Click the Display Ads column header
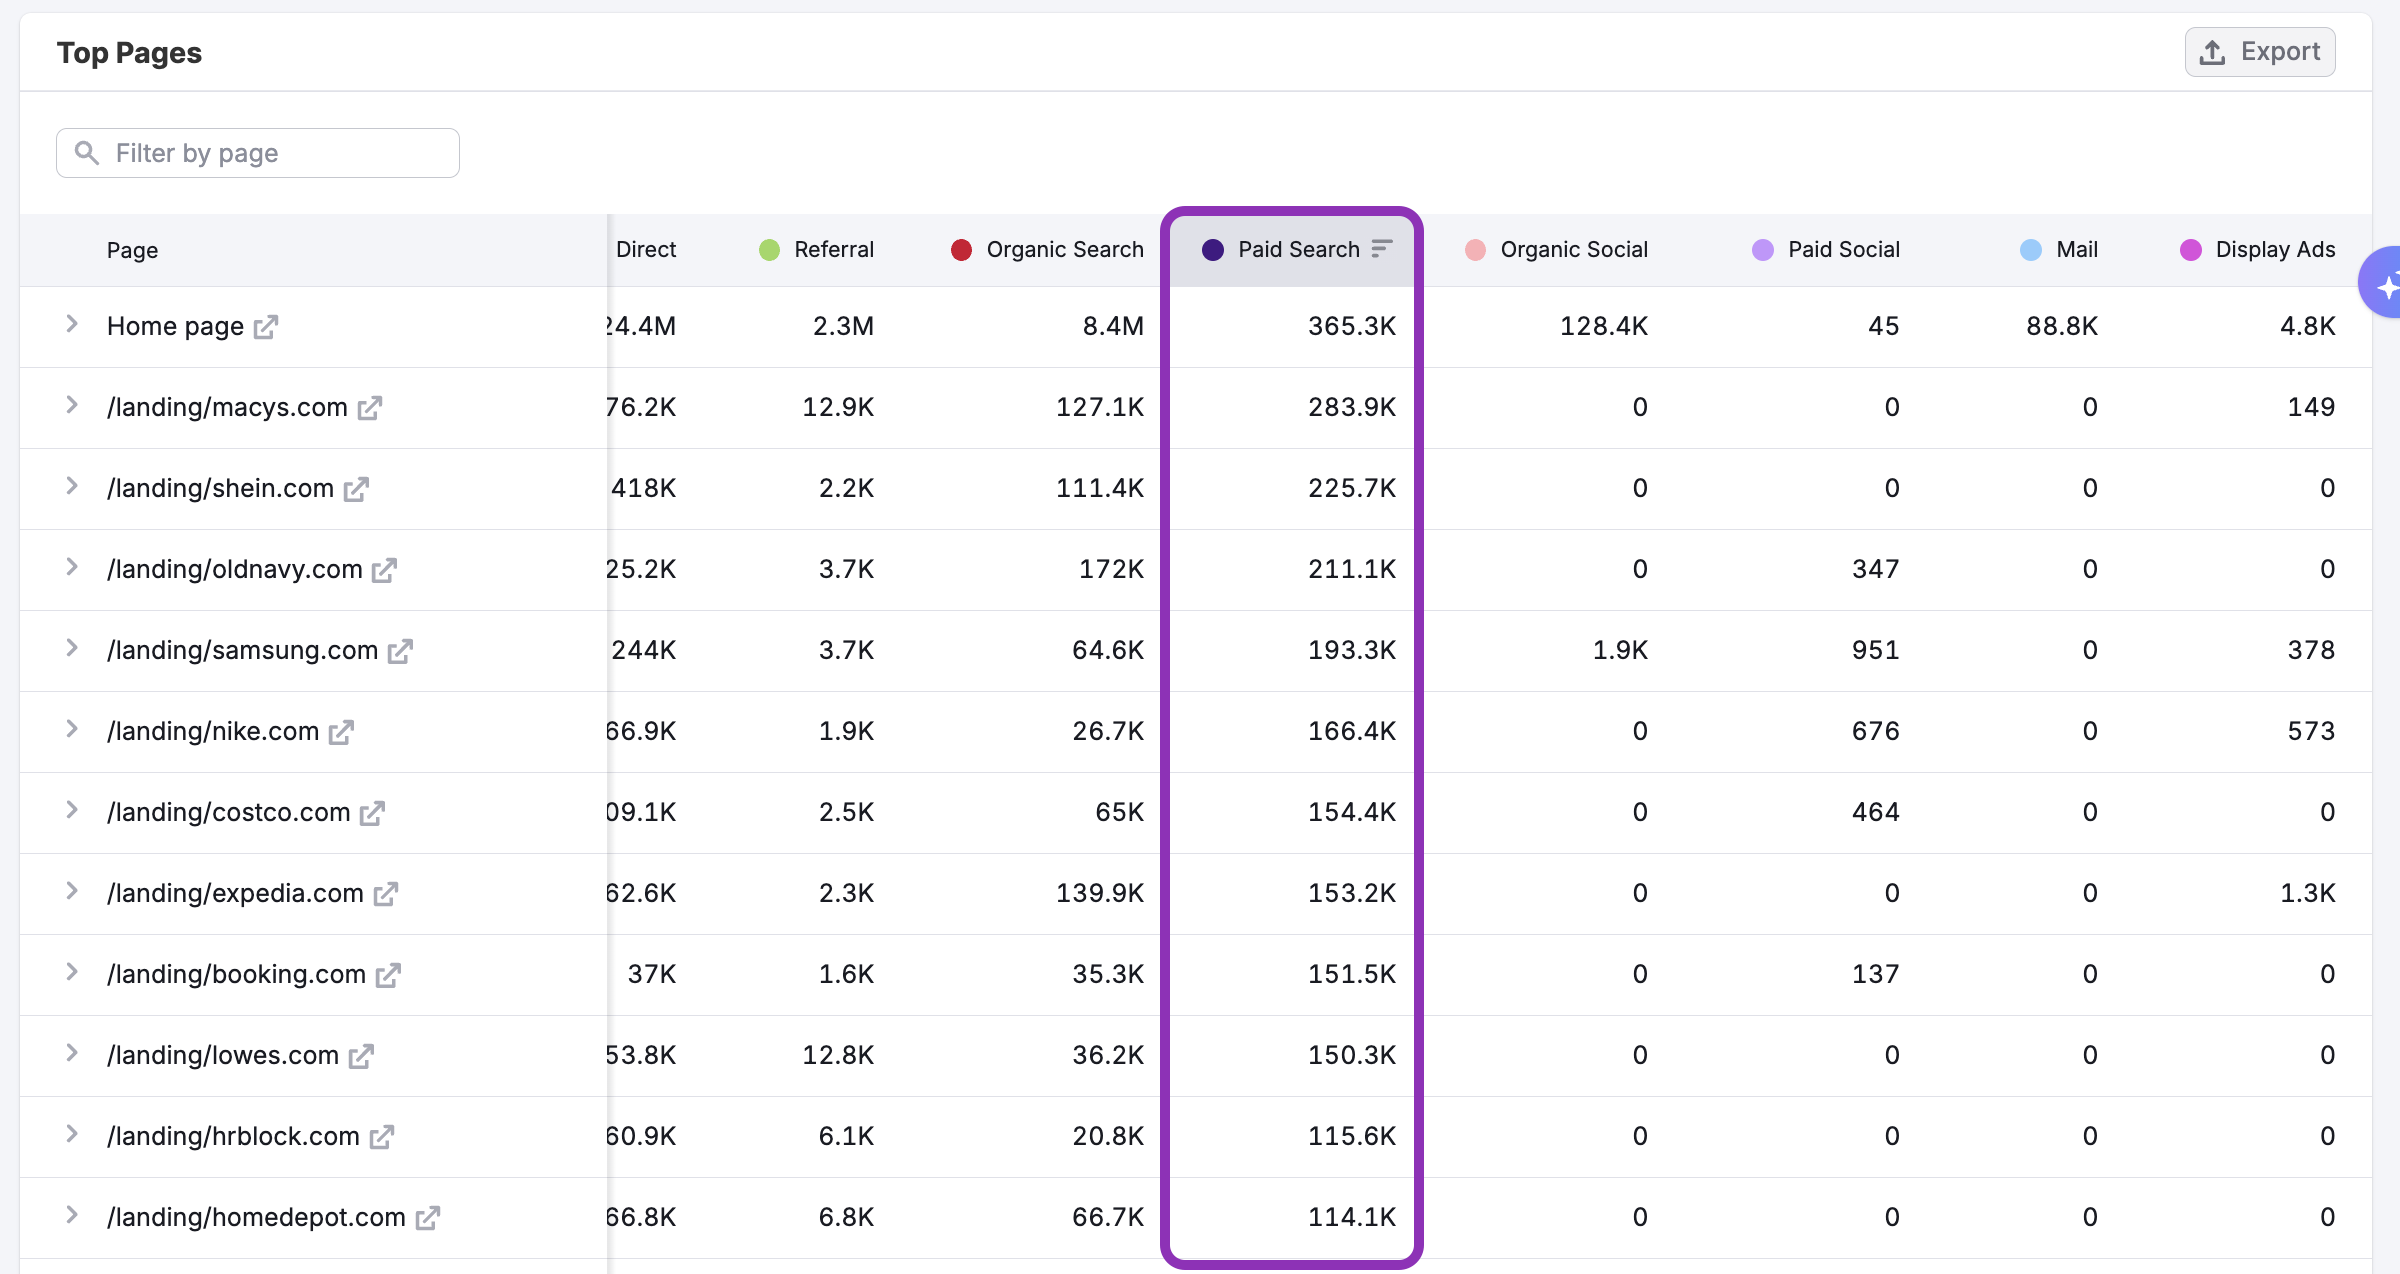The width and height of the screenshot is (2400, 1274). point(2274,250)
